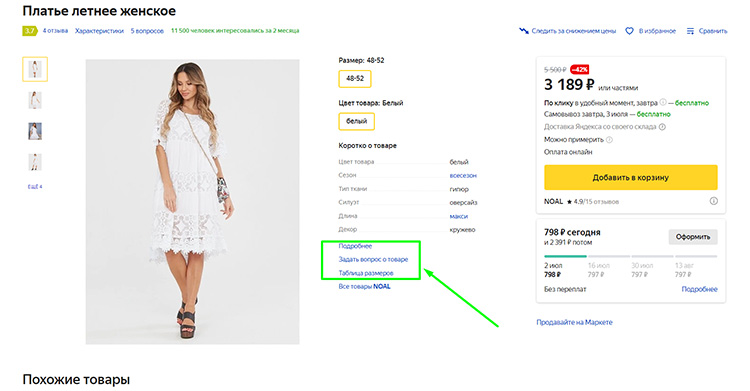Open the Таблица размеров link
Screen dimensions: 750x391
366,273
